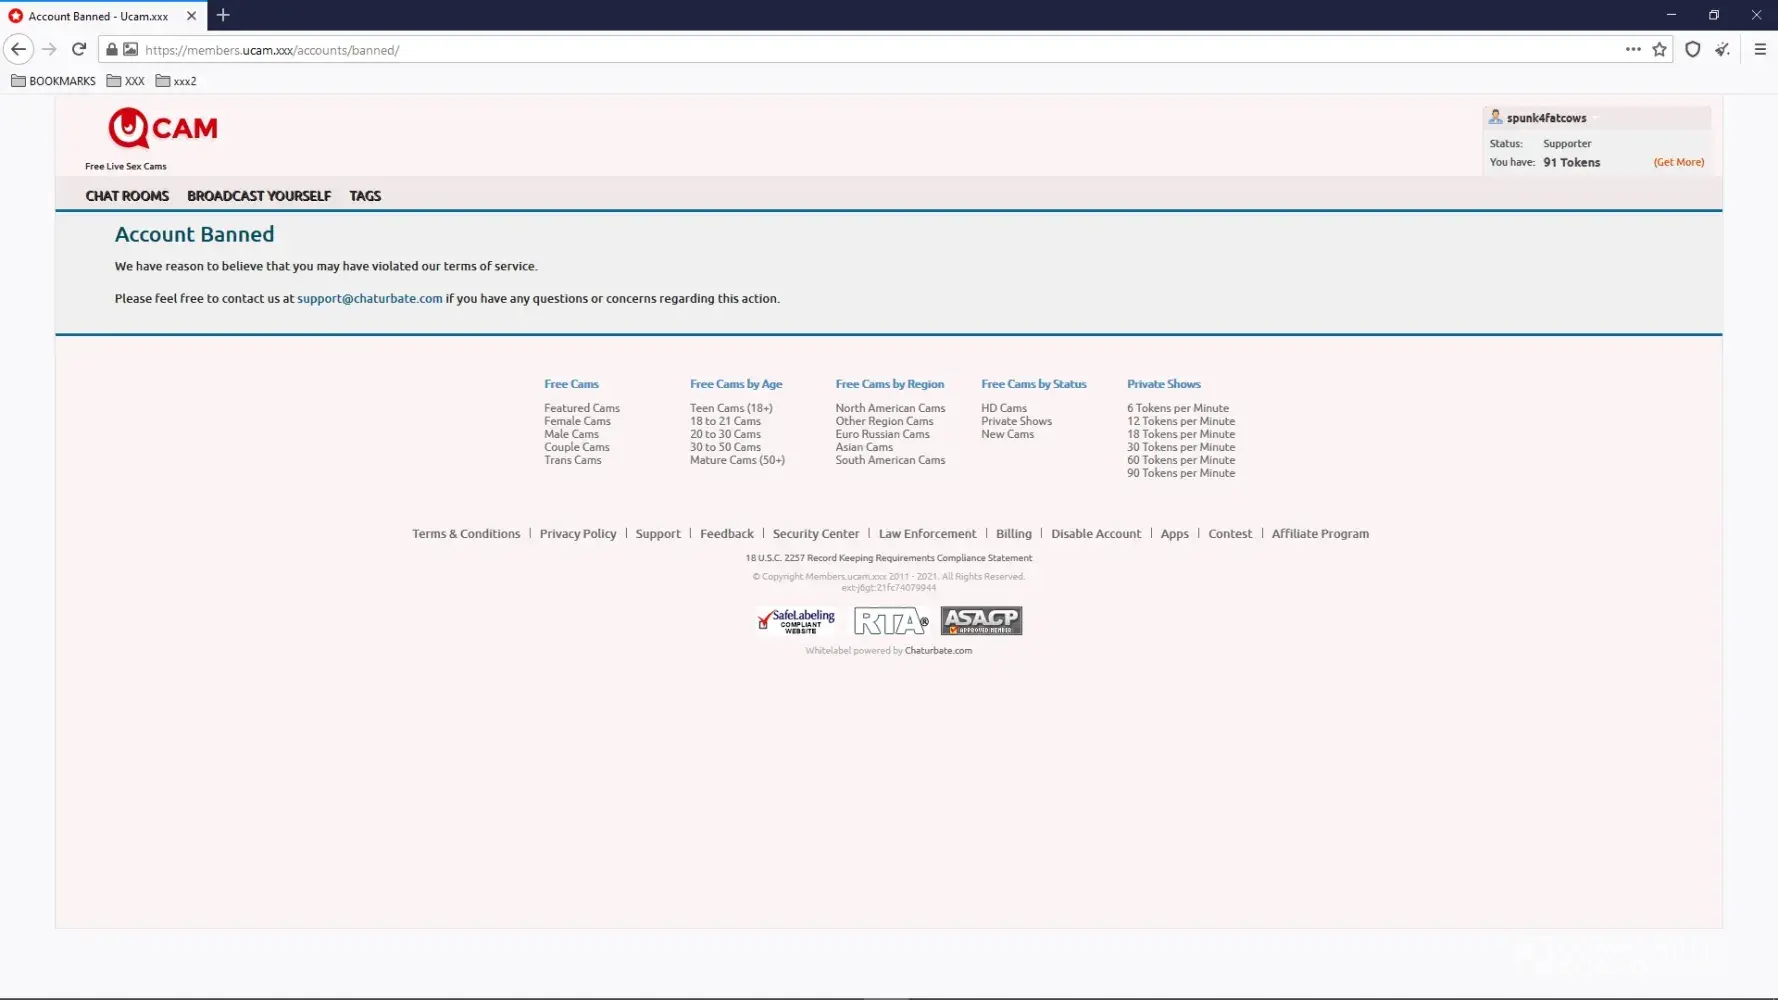1778x1000 pixels.
Task: Open the TAGS navigation item
Action: (365, 196)
